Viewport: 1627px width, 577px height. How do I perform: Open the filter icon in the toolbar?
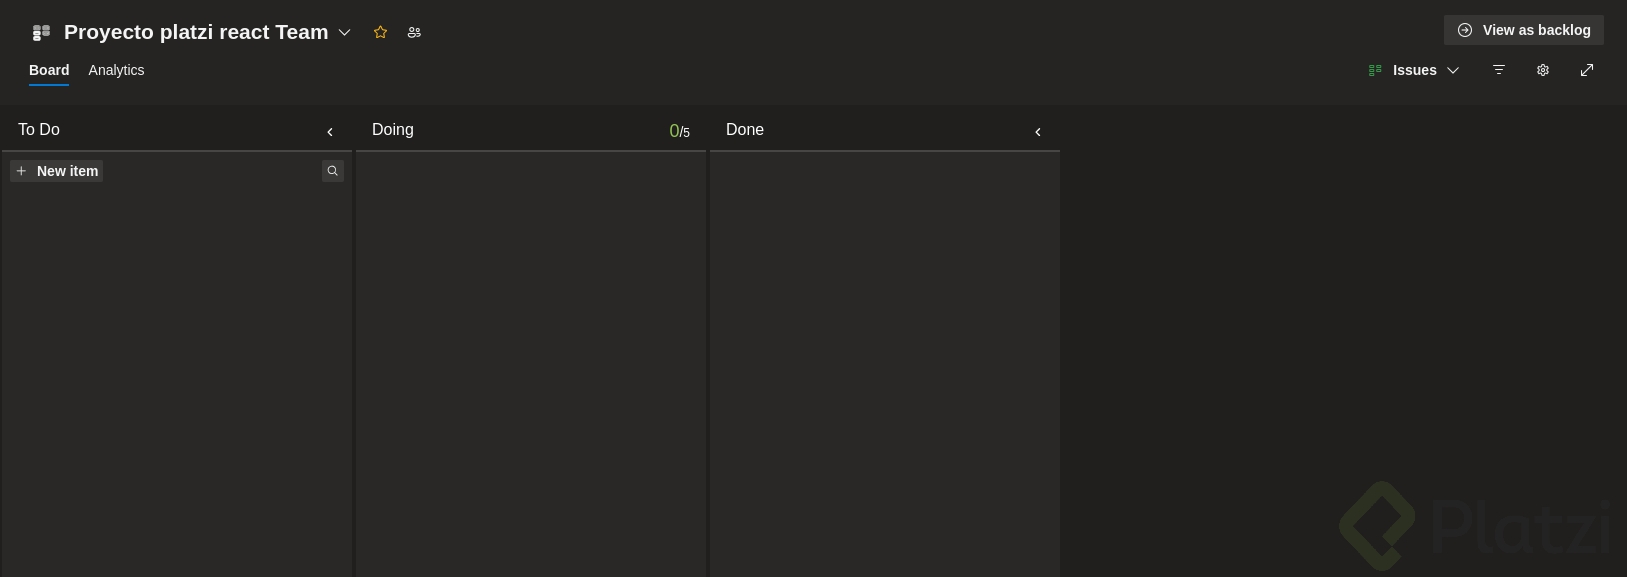click(1499, 70)
